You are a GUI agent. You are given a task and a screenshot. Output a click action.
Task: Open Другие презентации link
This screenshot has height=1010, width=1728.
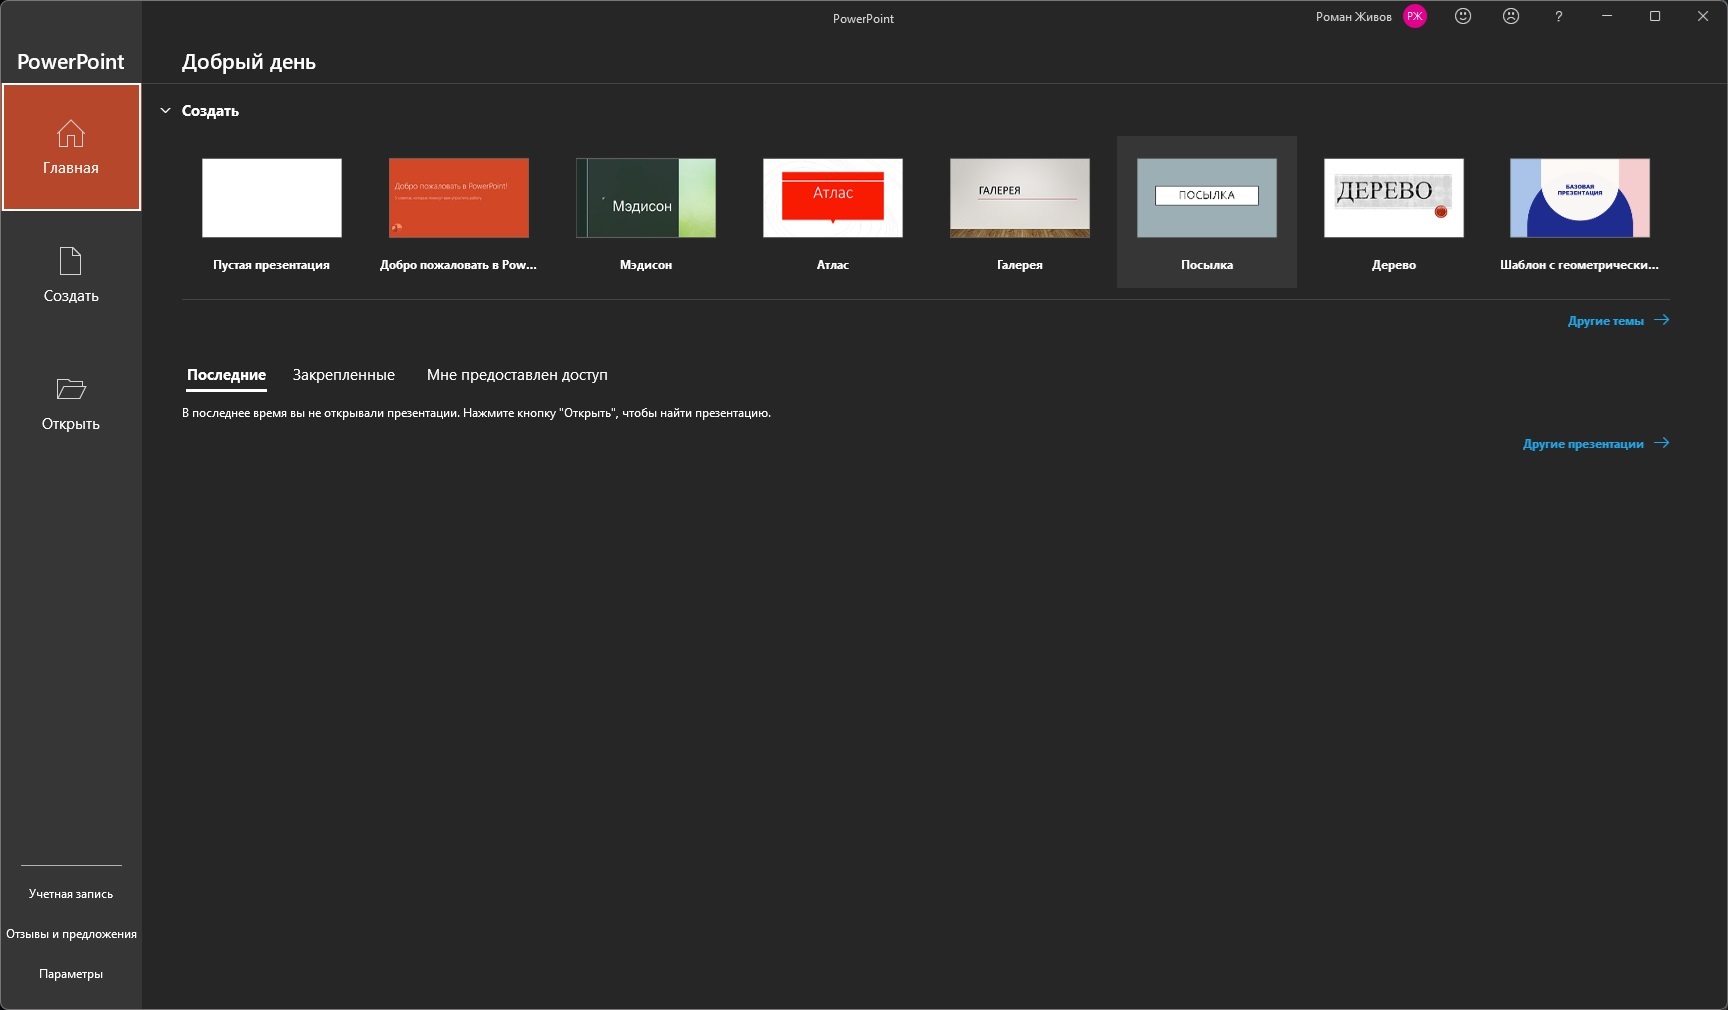point(1596,444)
